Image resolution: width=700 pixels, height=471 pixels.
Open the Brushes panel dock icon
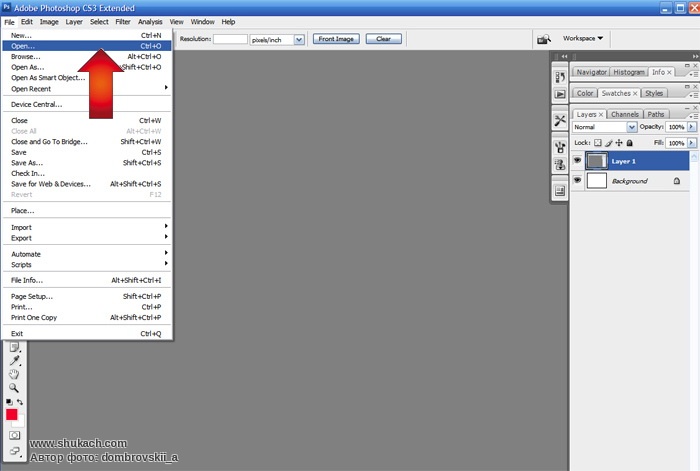560,147
